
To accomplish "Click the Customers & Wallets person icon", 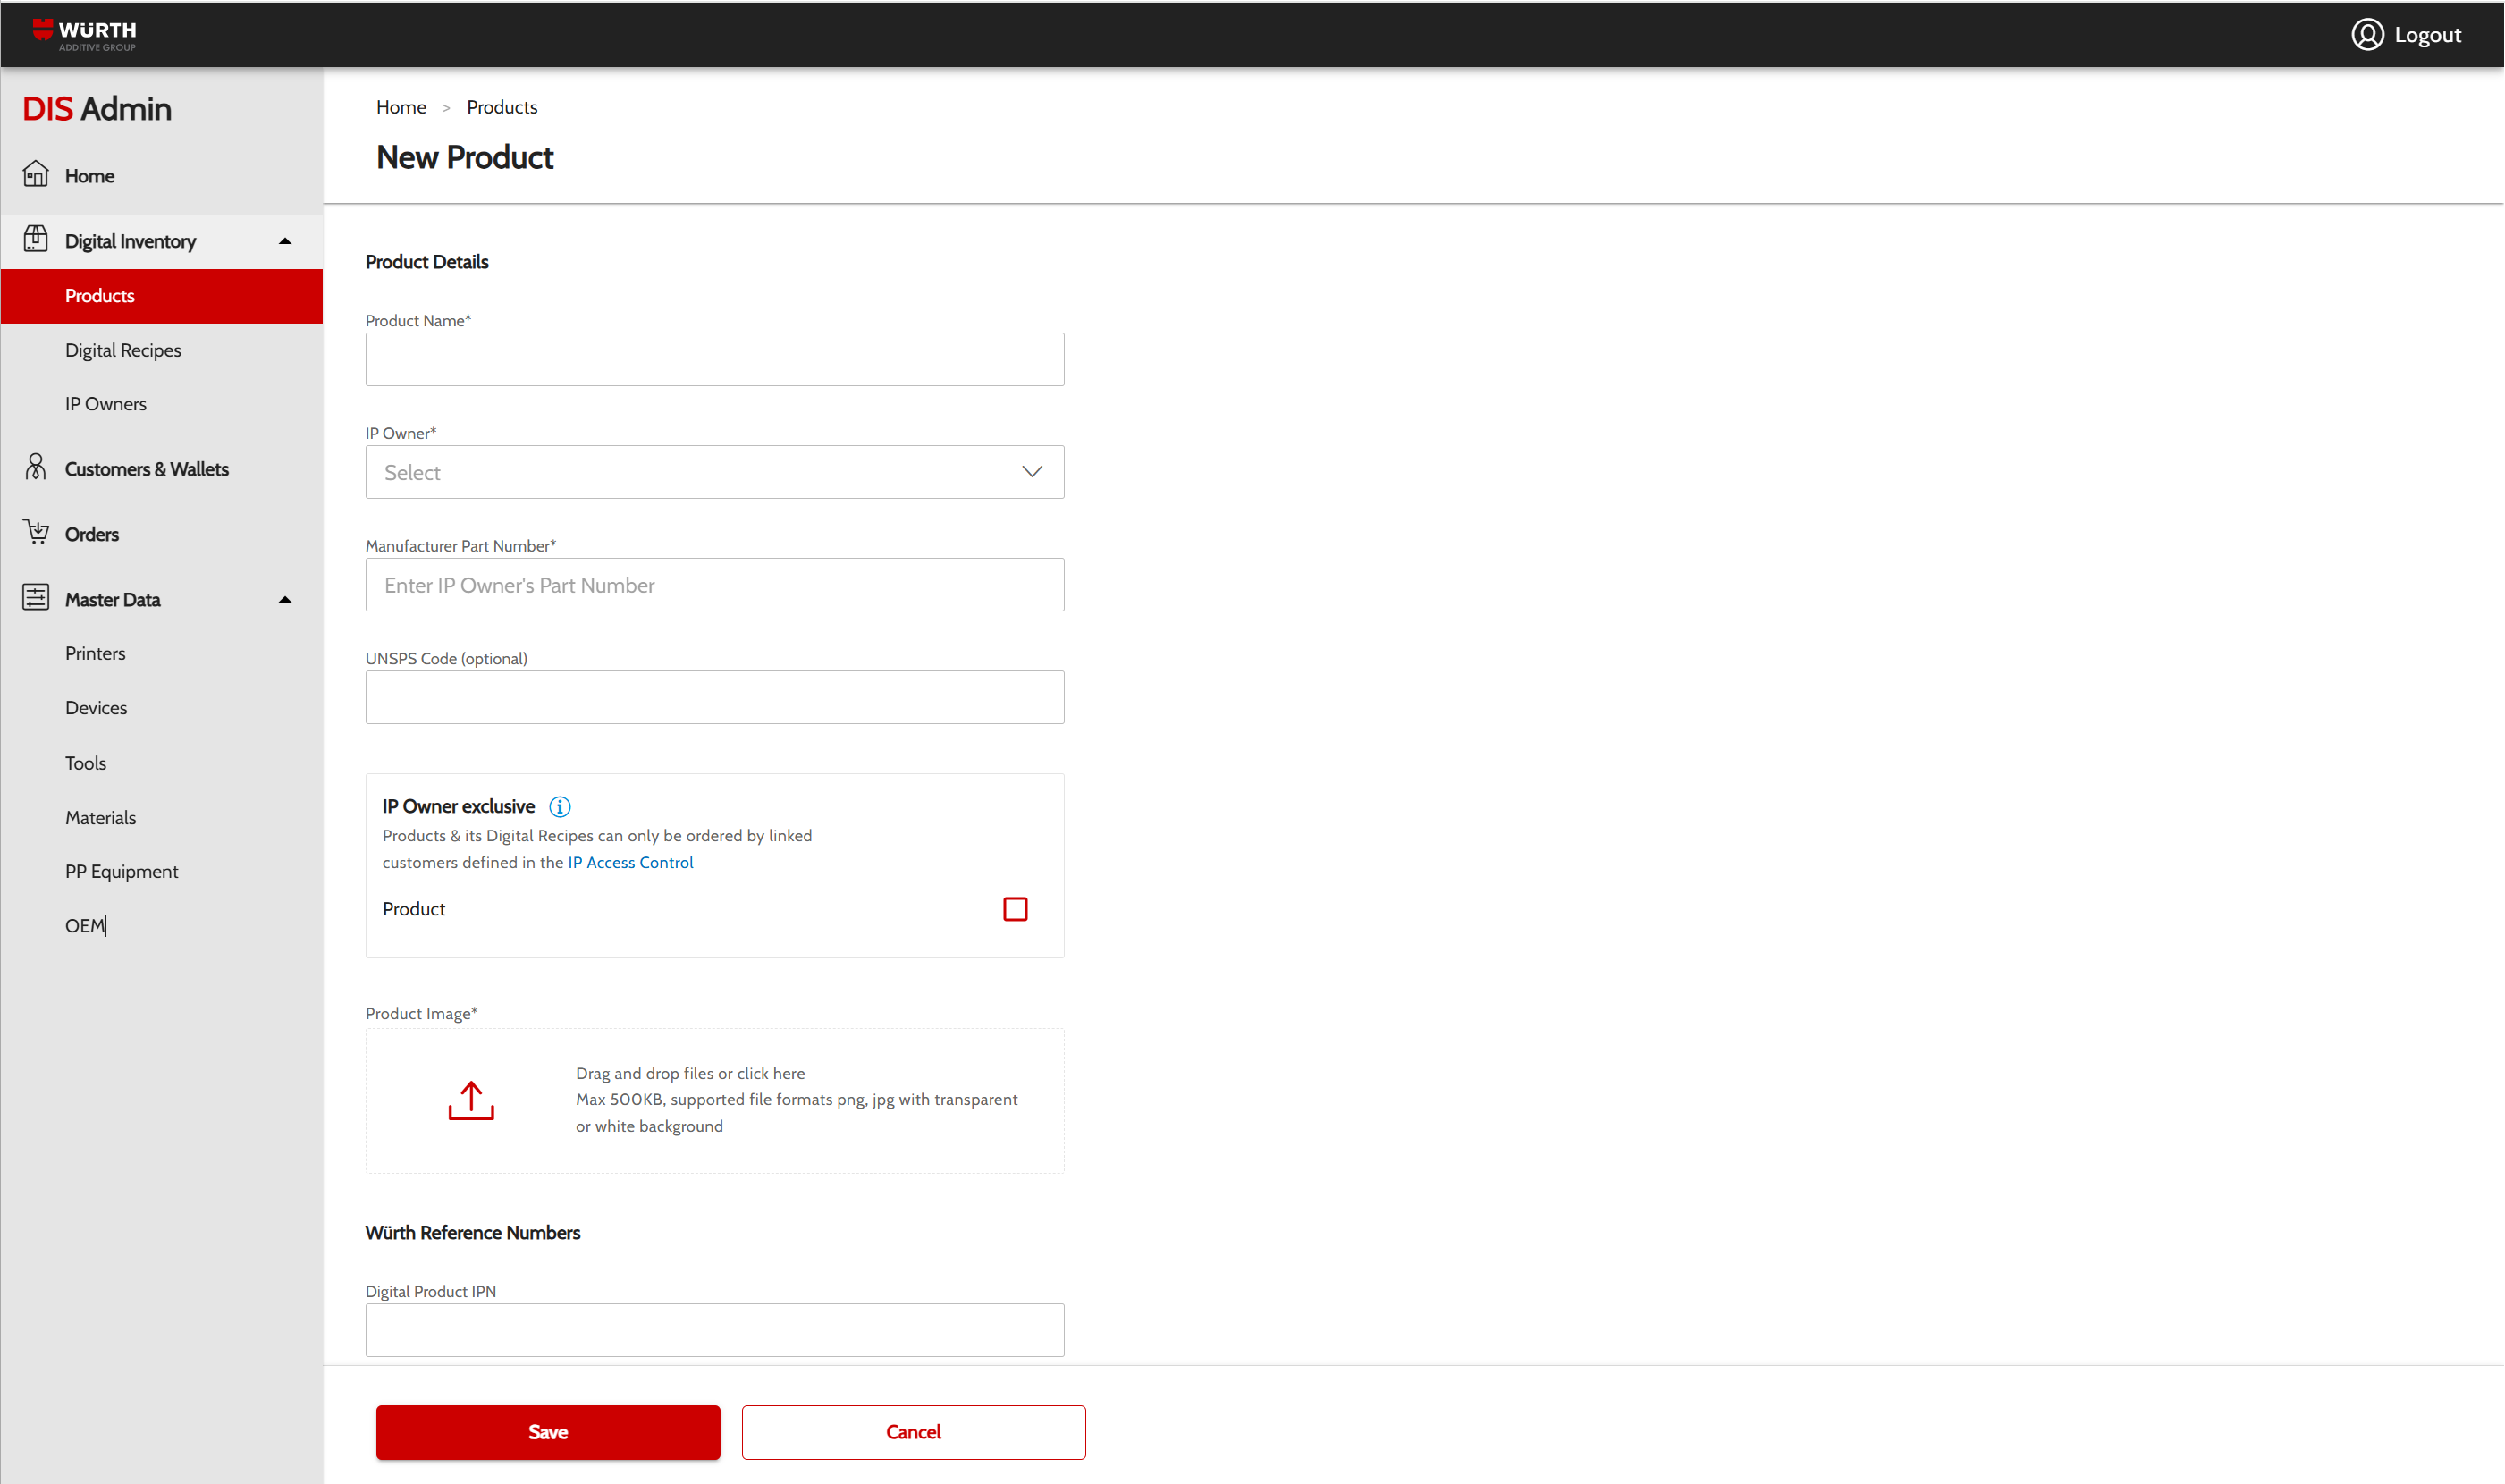I will coord(36,468).
